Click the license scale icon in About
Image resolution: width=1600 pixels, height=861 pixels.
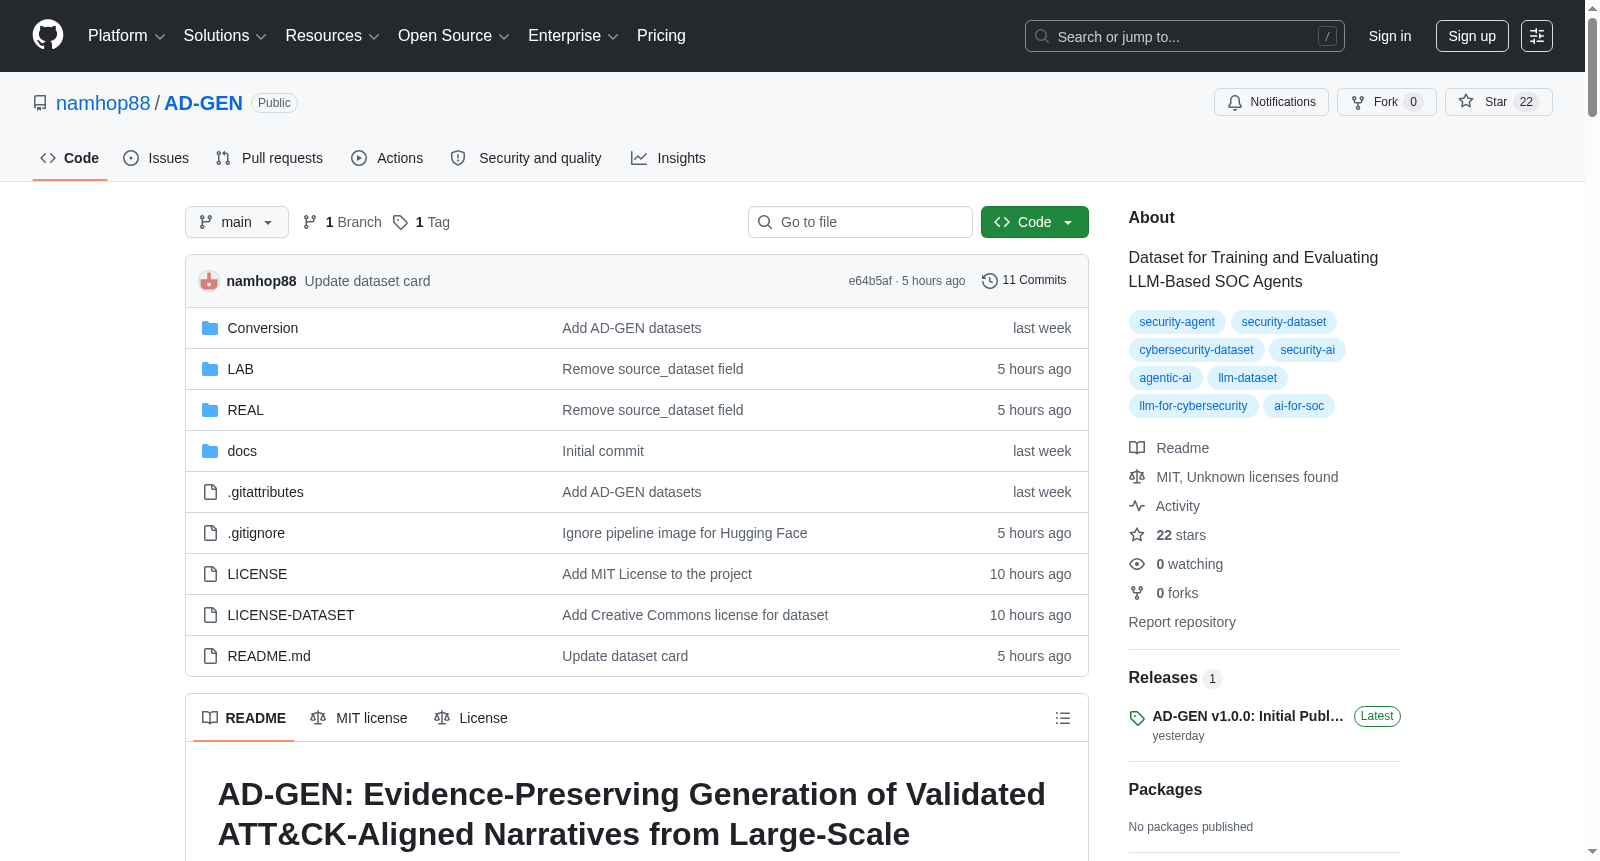click(x=1137, y=477)
